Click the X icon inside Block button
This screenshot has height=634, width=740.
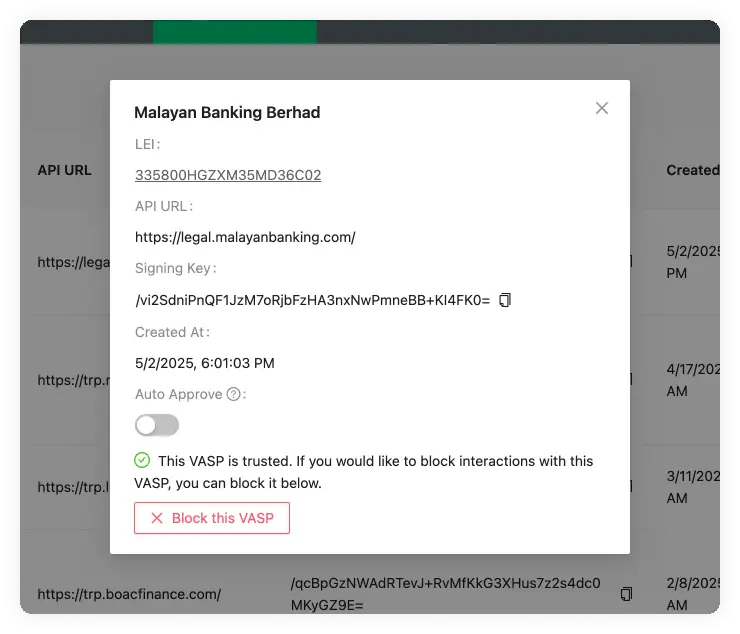156,518
